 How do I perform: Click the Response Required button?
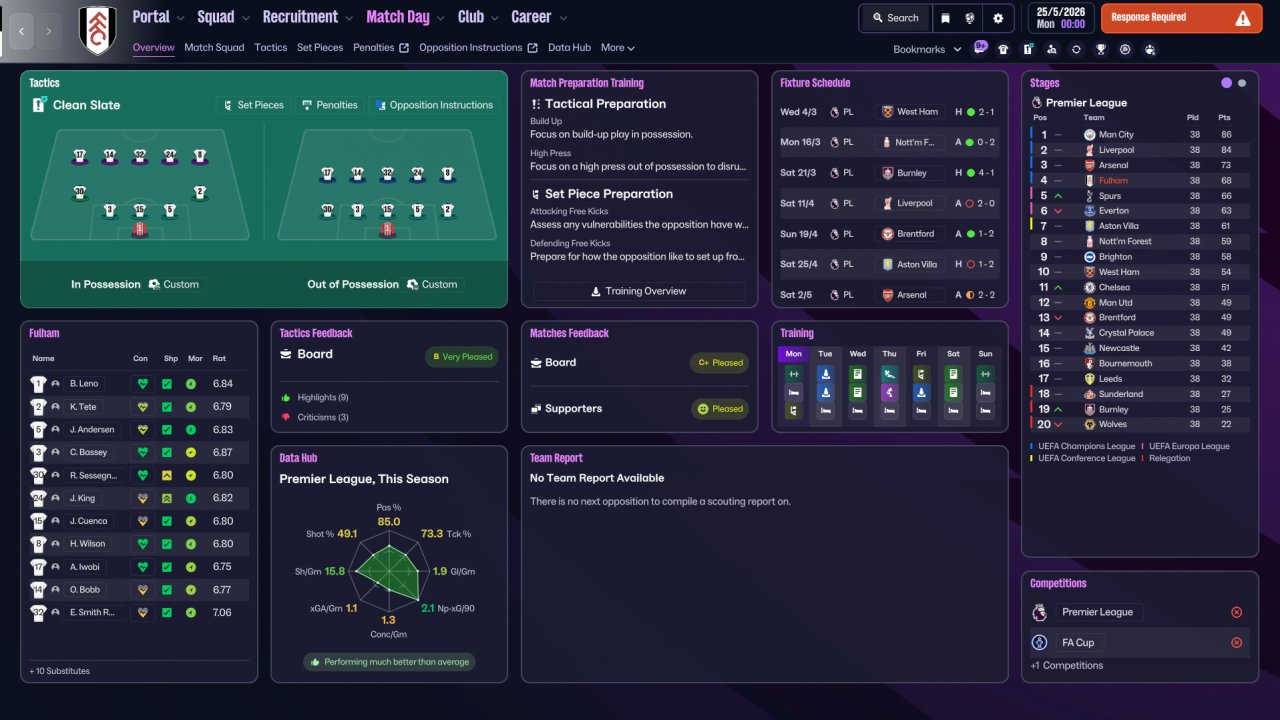pos(1181,18)
